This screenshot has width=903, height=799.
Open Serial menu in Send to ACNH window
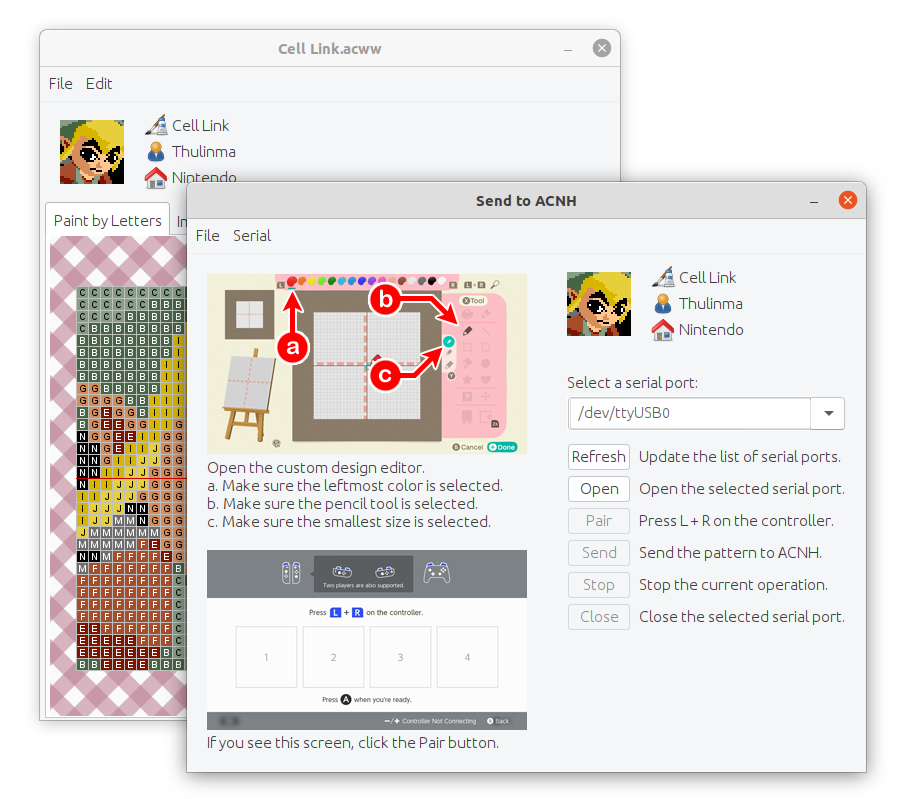point(252,236)
